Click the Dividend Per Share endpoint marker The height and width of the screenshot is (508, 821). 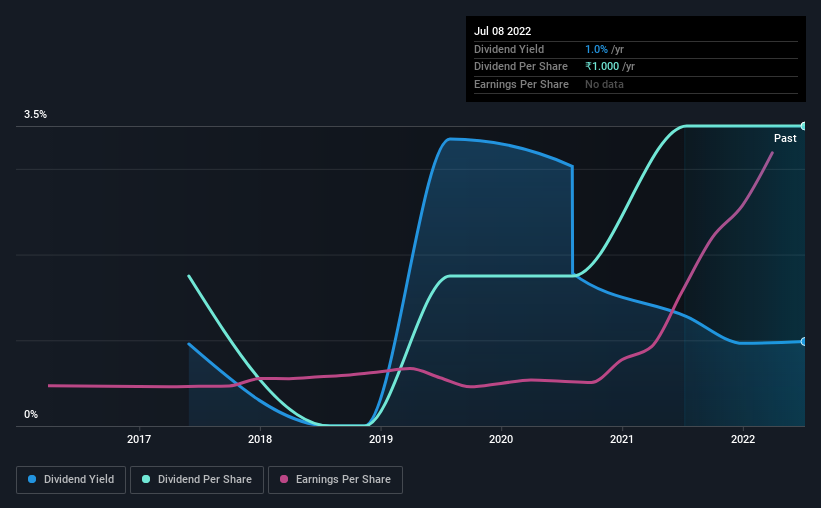tap(804, 126)
